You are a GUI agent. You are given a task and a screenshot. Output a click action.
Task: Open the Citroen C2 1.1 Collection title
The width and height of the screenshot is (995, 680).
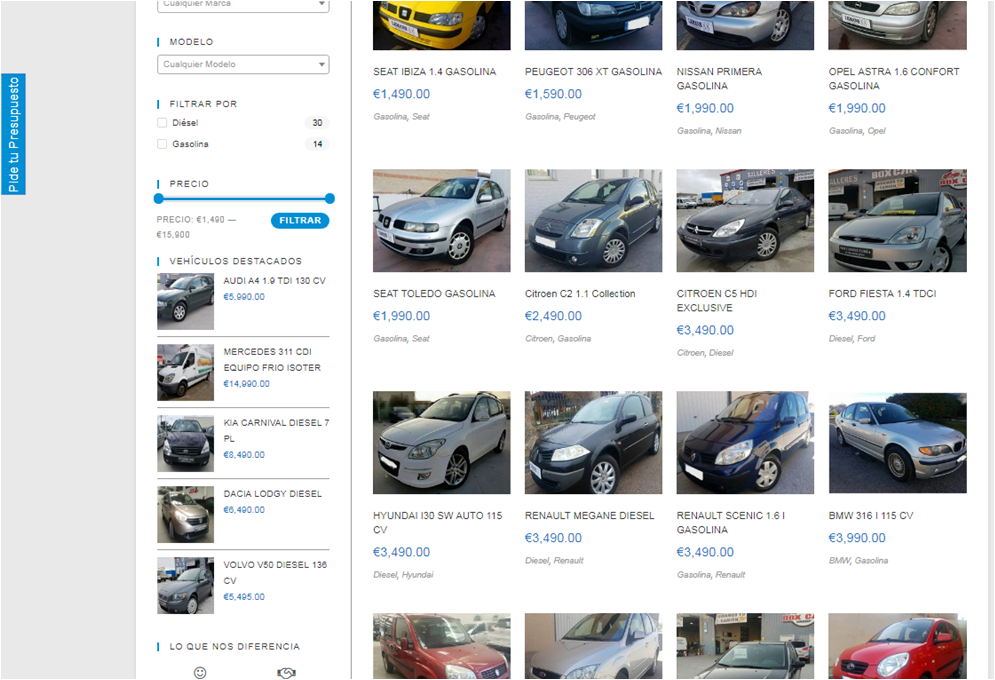point(580,294)
